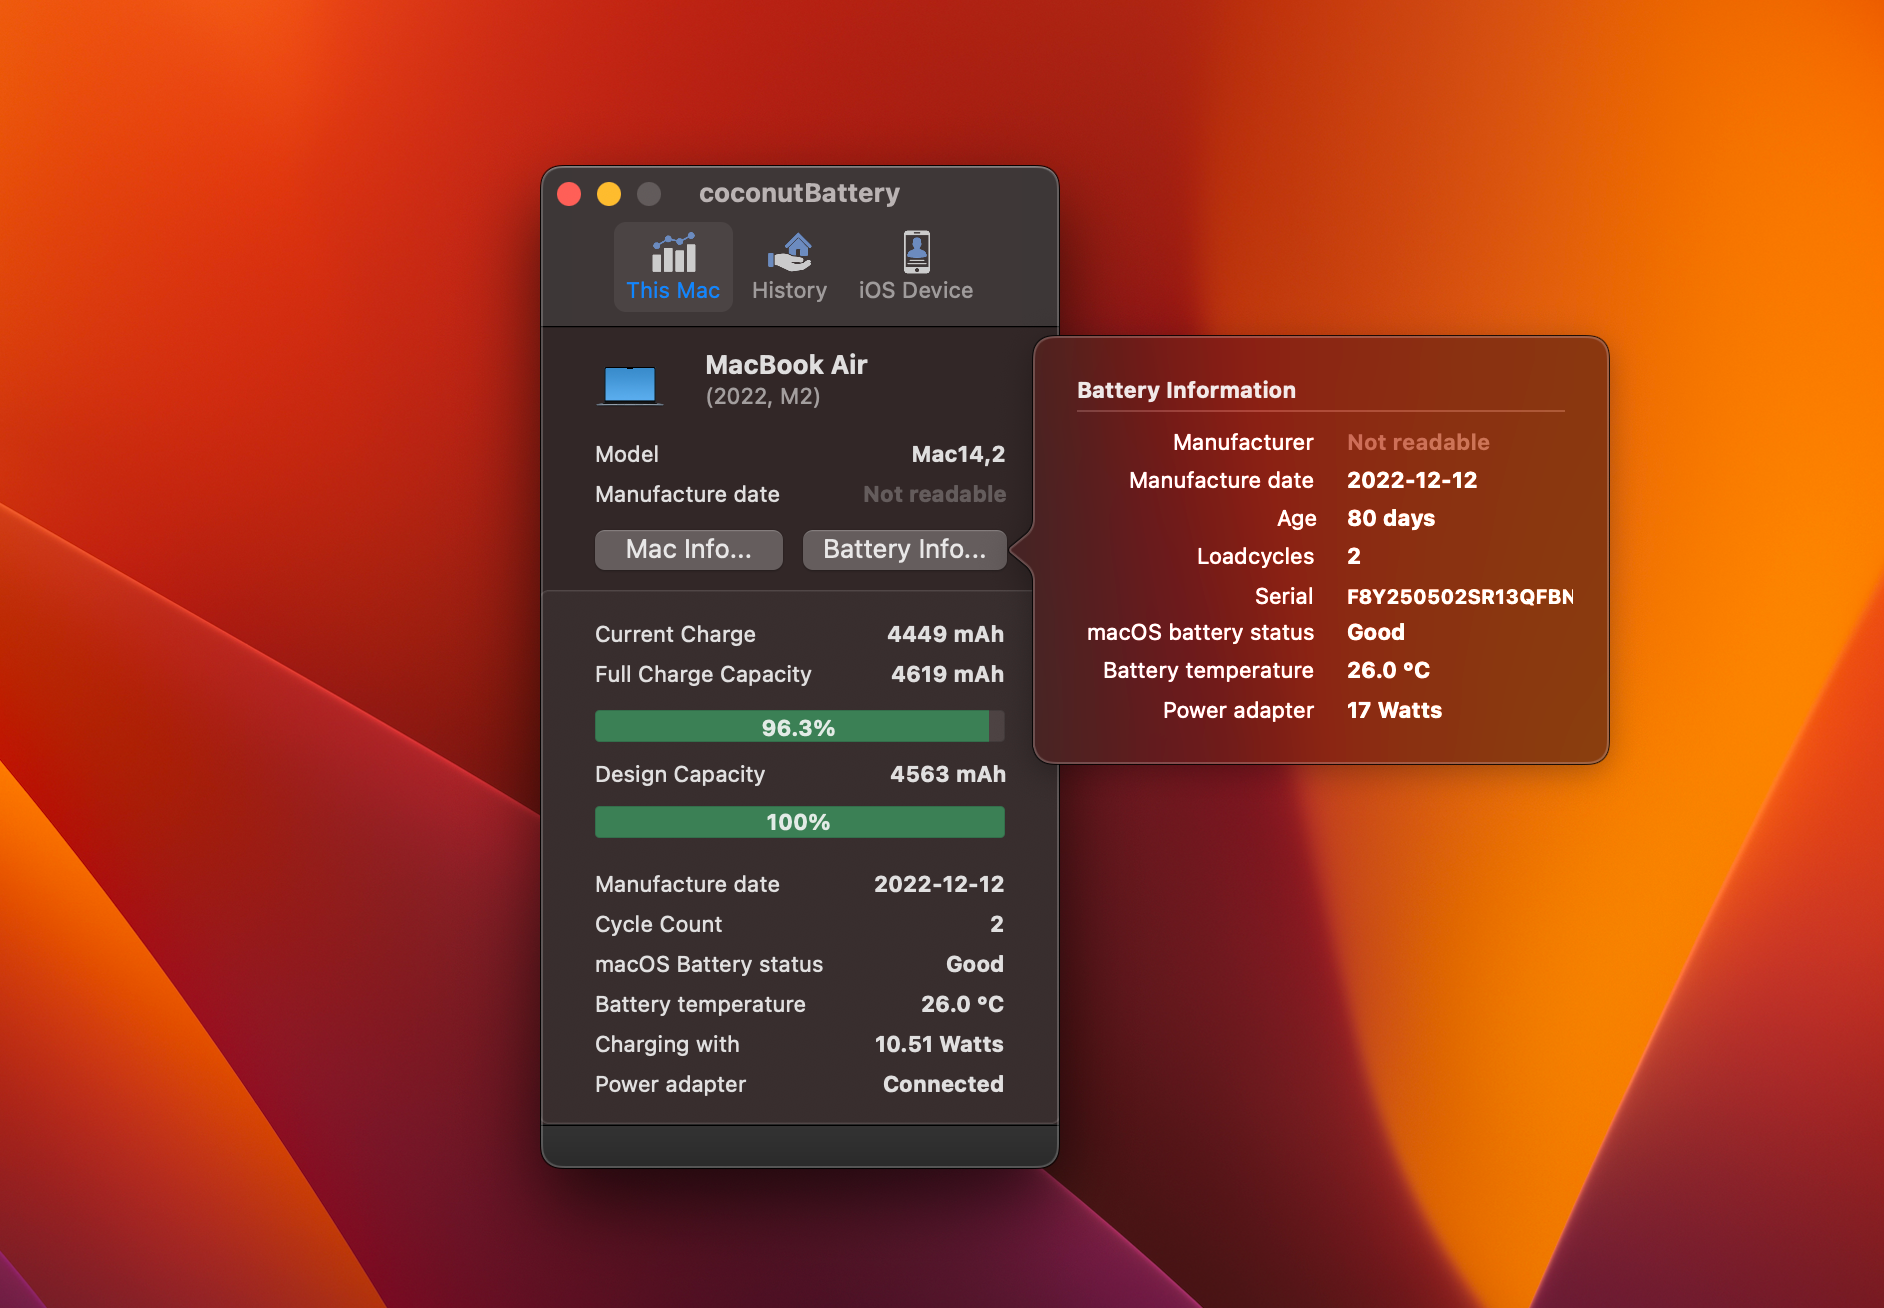Click the 4449 mAh current charge value

945,634
